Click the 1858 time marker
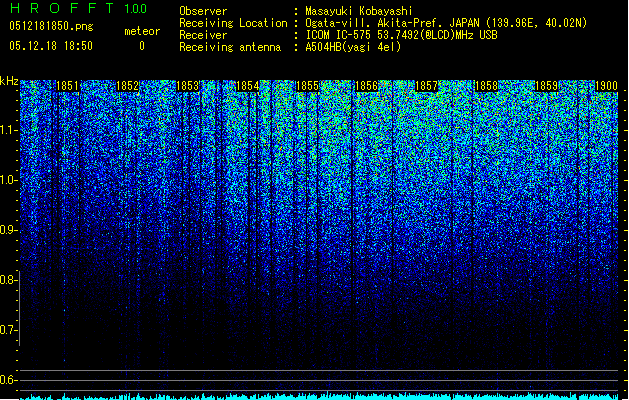629x400 pixels. (x=486, y=86)
